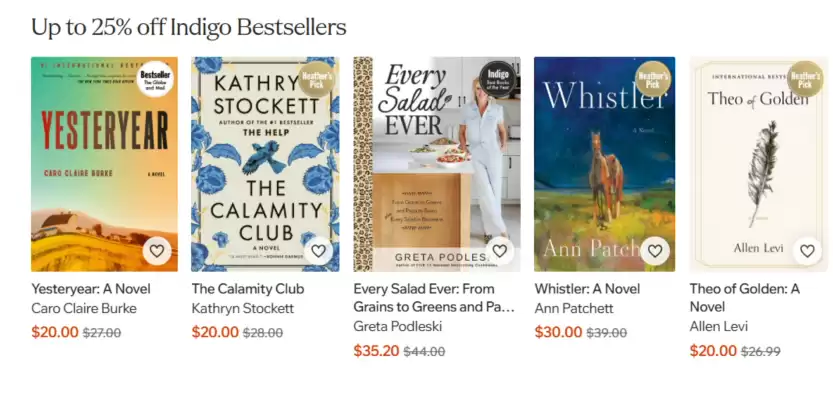Click heart icon on Every Salad Ever

click(x=499, y=251)
